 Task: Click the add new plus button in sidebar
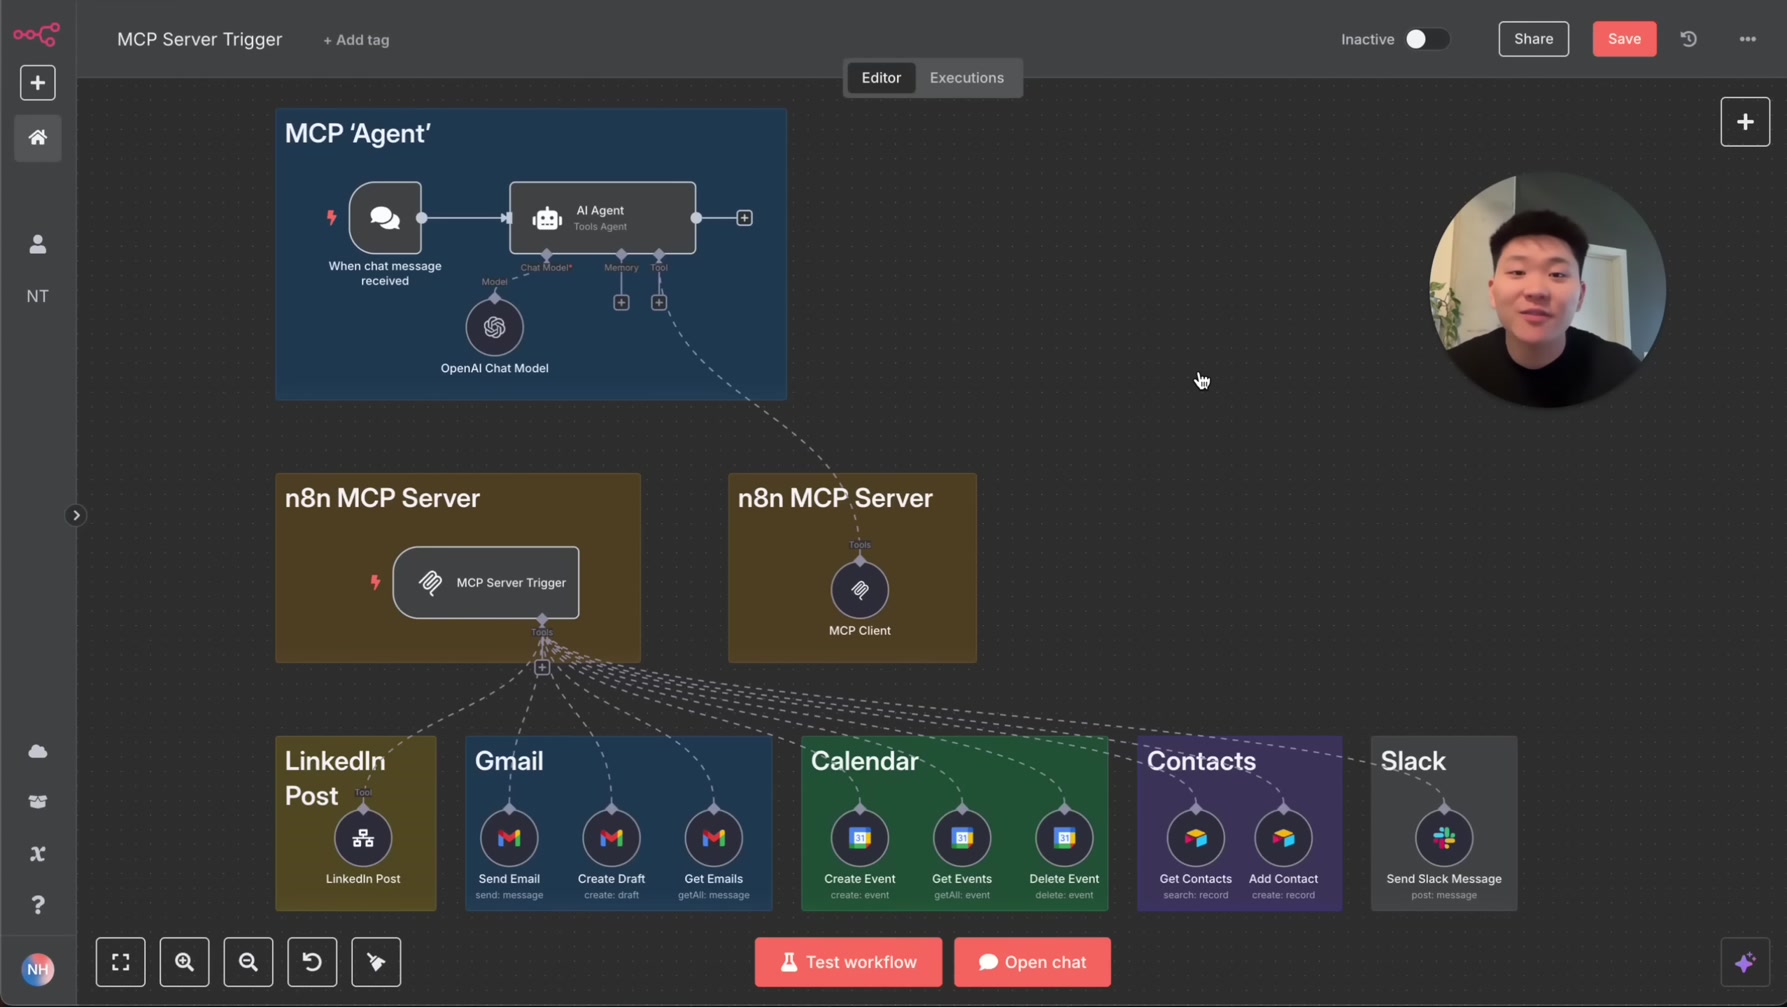coord(38,83)
